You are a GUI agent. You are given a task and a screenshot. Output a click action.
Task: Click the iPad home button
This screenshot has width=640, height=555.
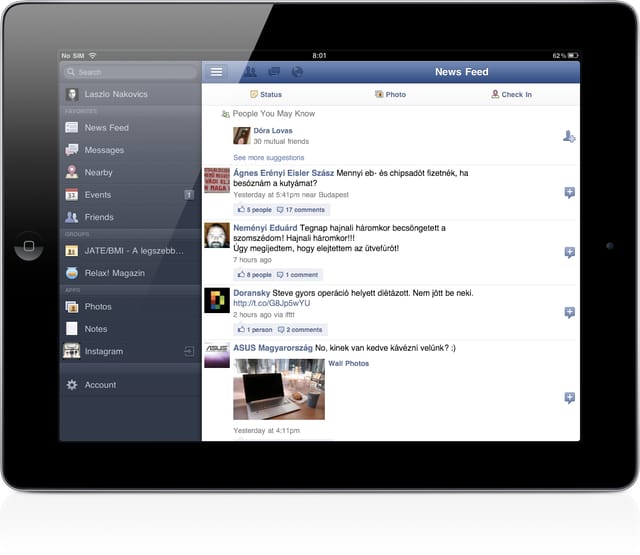coord(29,246)
